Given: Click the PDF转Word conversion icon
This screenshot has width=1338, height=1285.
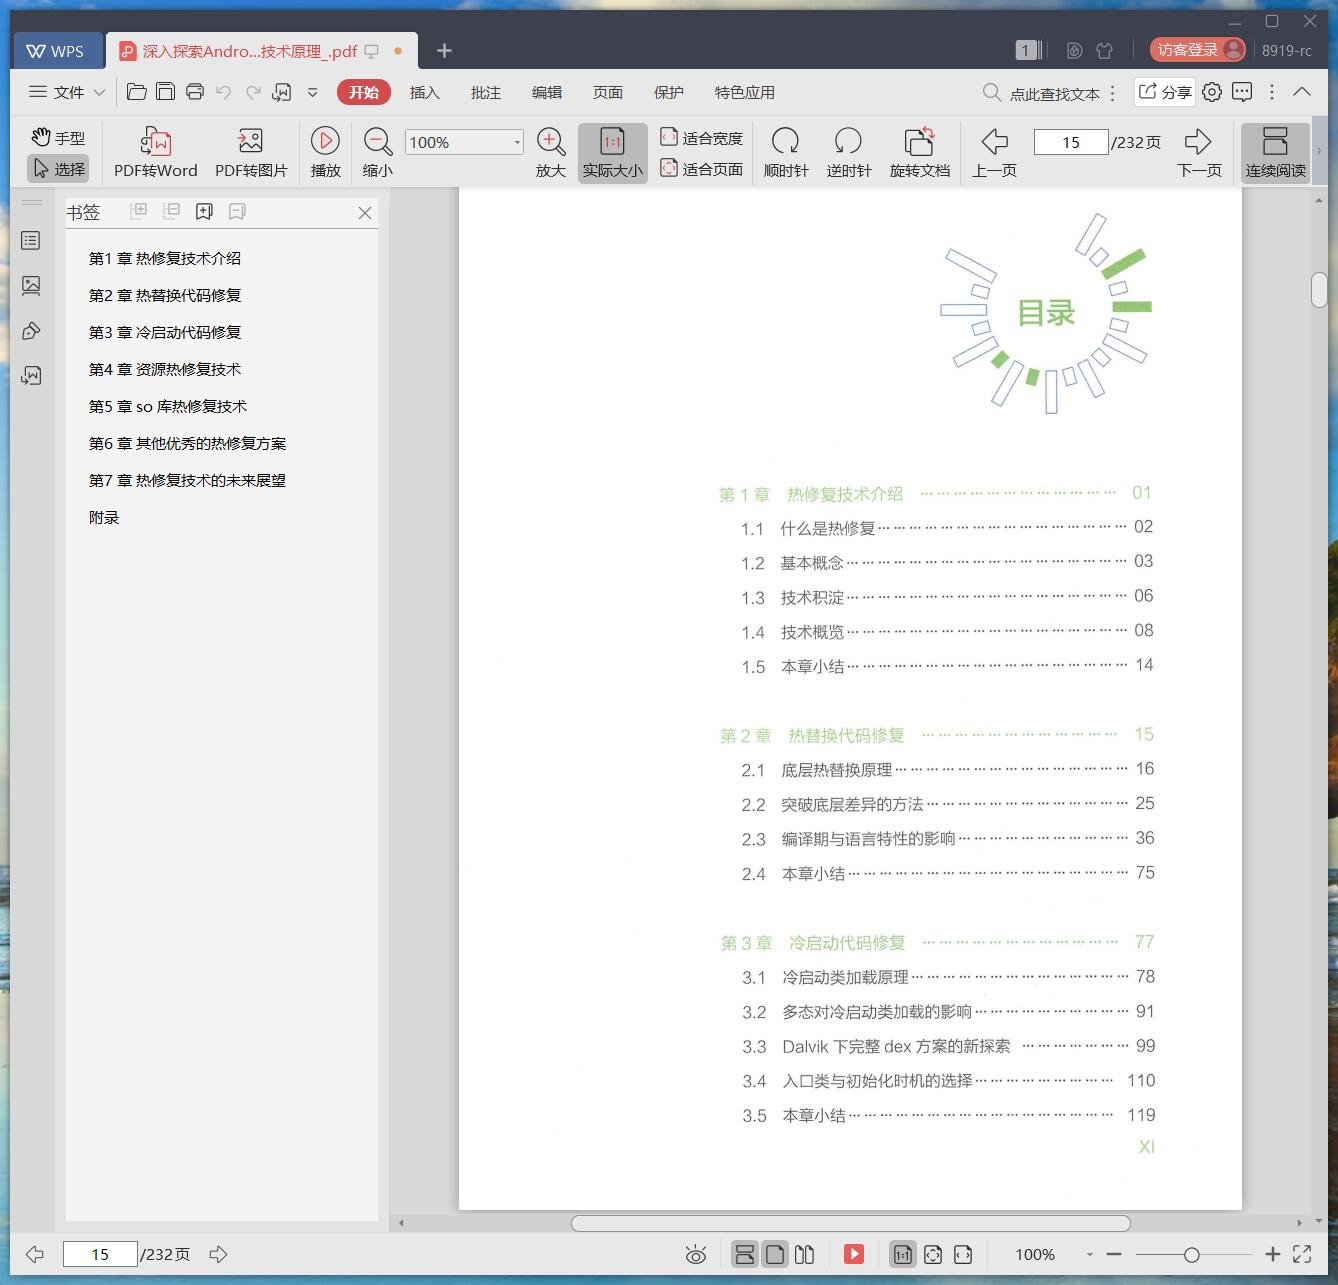Looking at the screenshot, I should pyautogui.click(x=155, y=141).
